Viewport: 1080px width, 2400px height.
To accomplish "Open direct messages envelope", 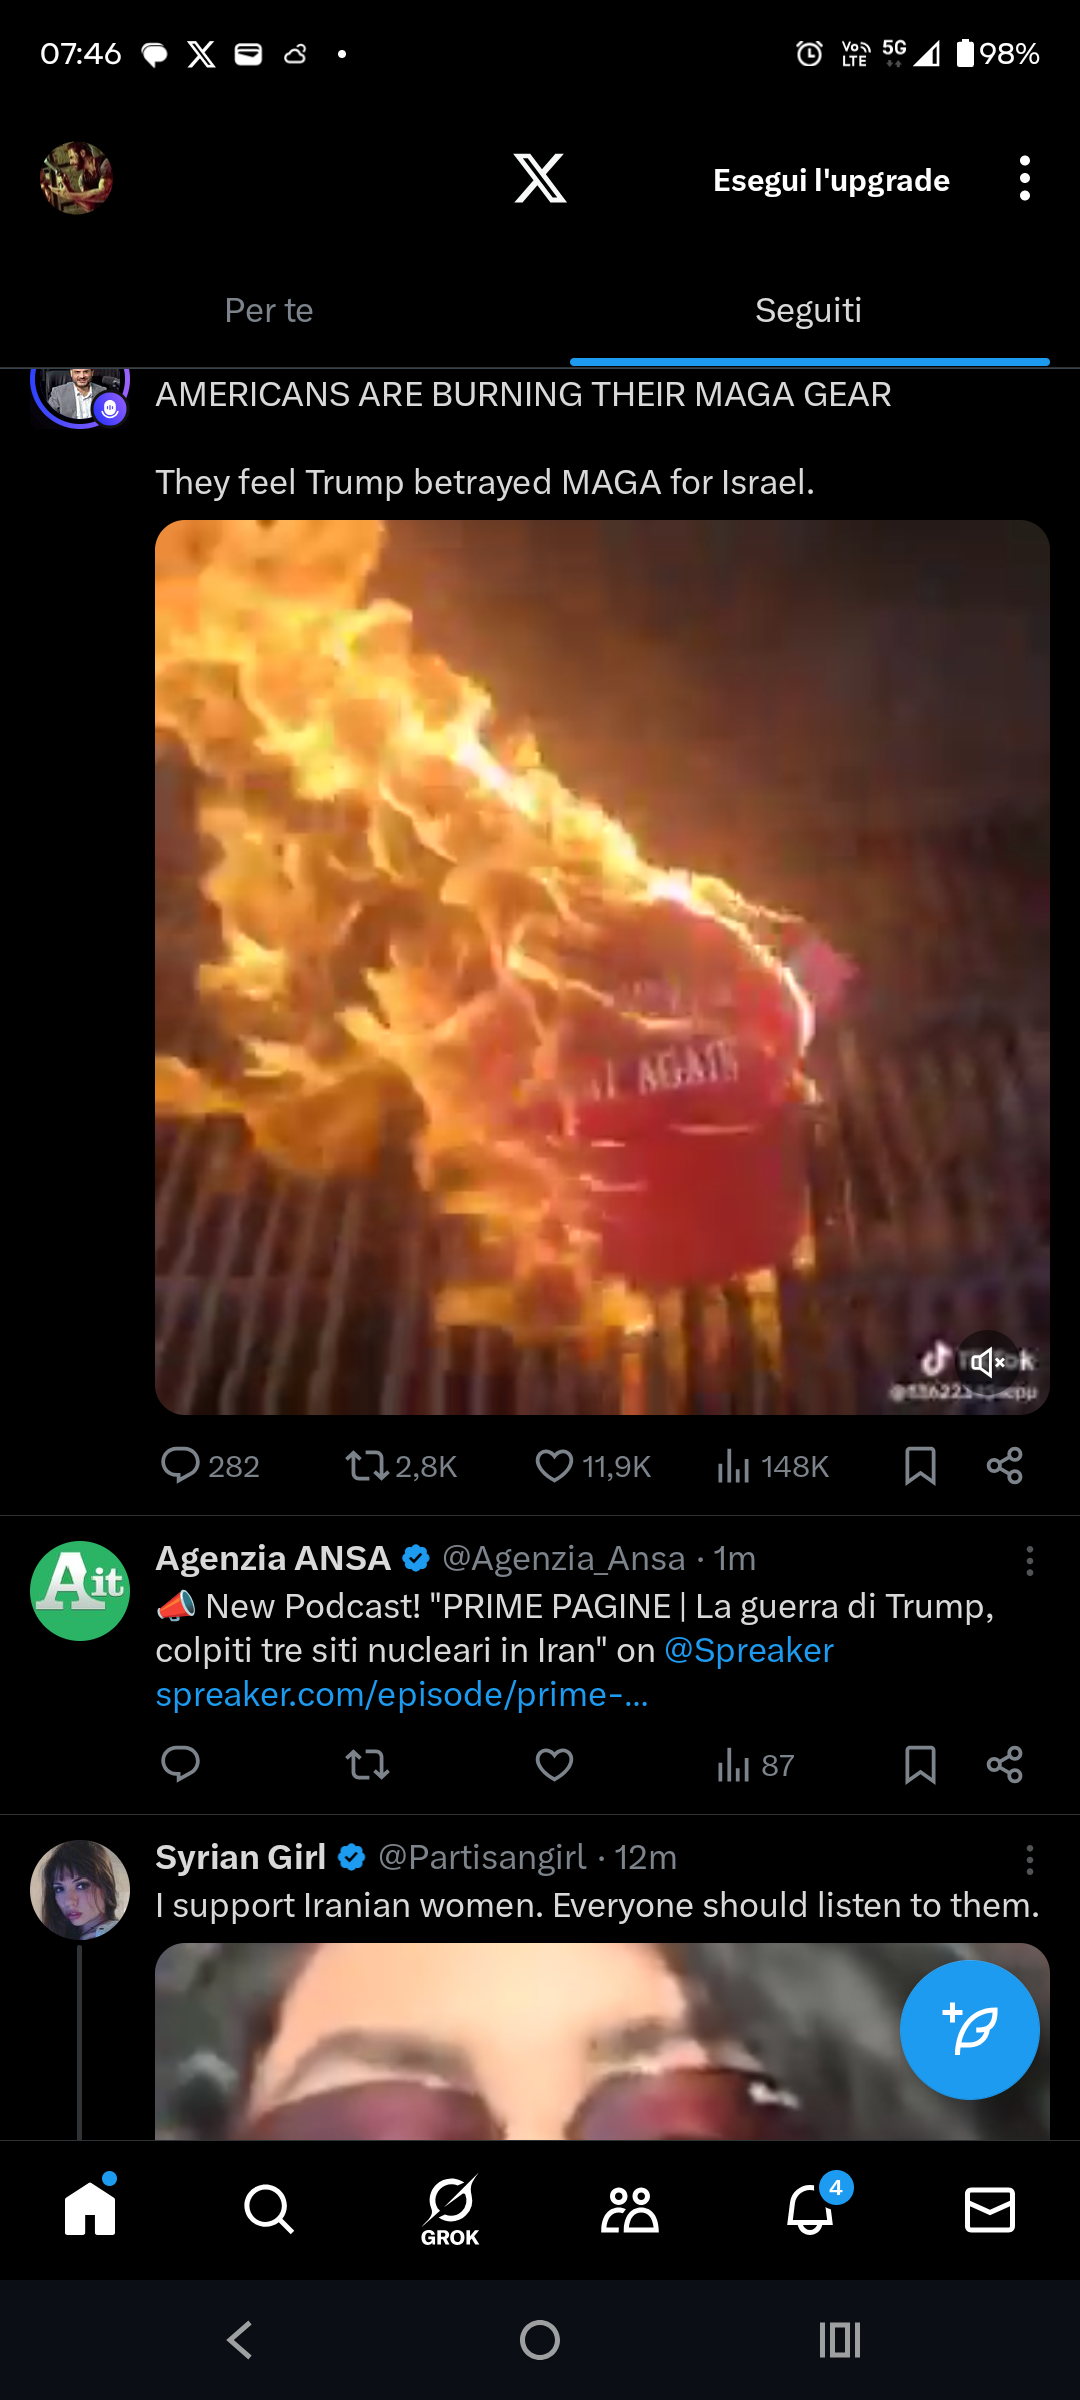I will (x=990, y=2210).
